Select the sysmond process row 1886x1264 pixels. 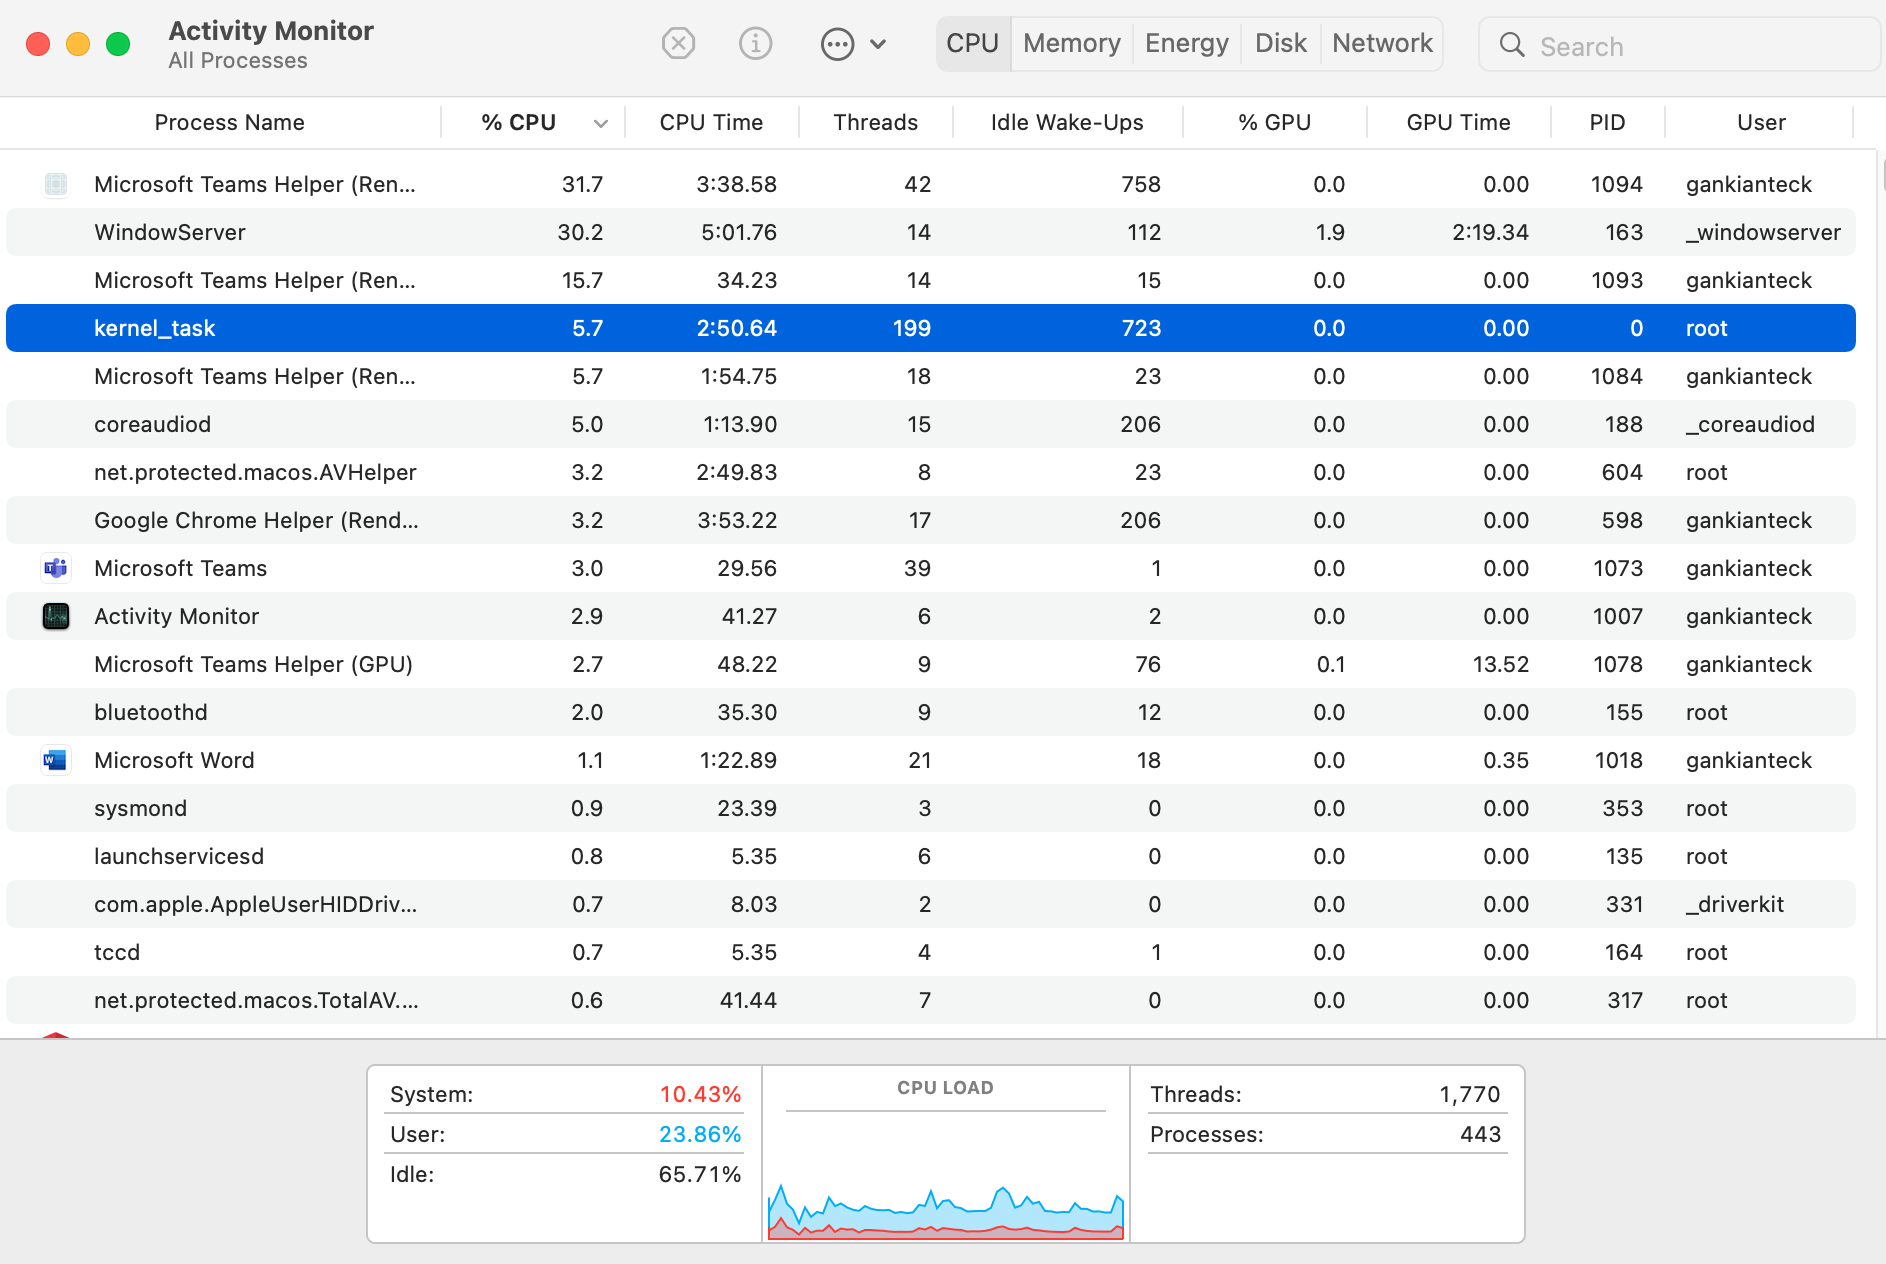click(931, 808)
